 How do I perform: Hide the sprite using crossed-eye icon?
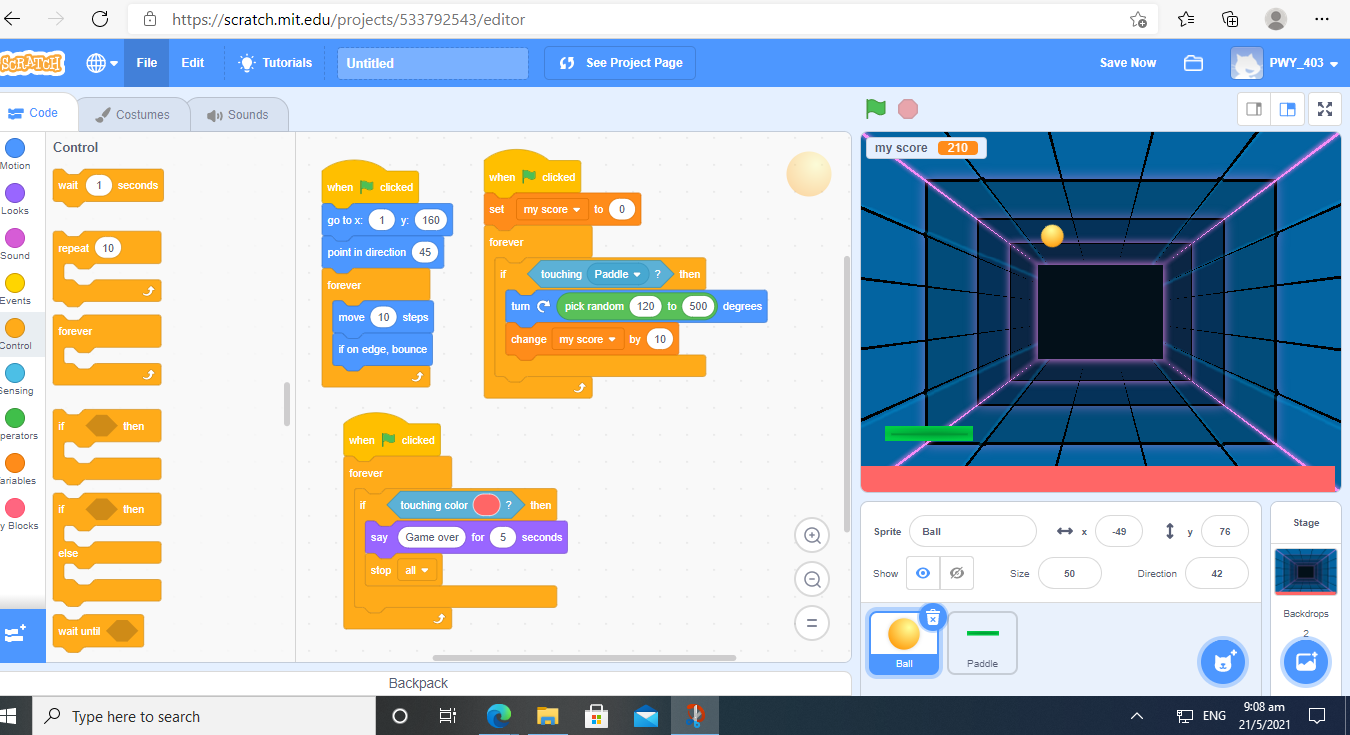957,573
